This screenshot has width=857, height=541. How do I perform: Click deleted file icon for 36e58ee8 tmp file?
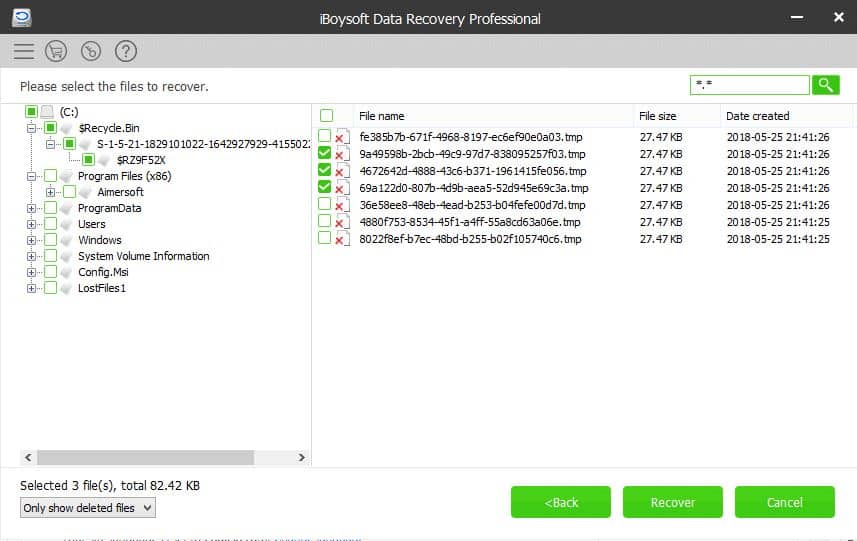click(x=342, y=205)
